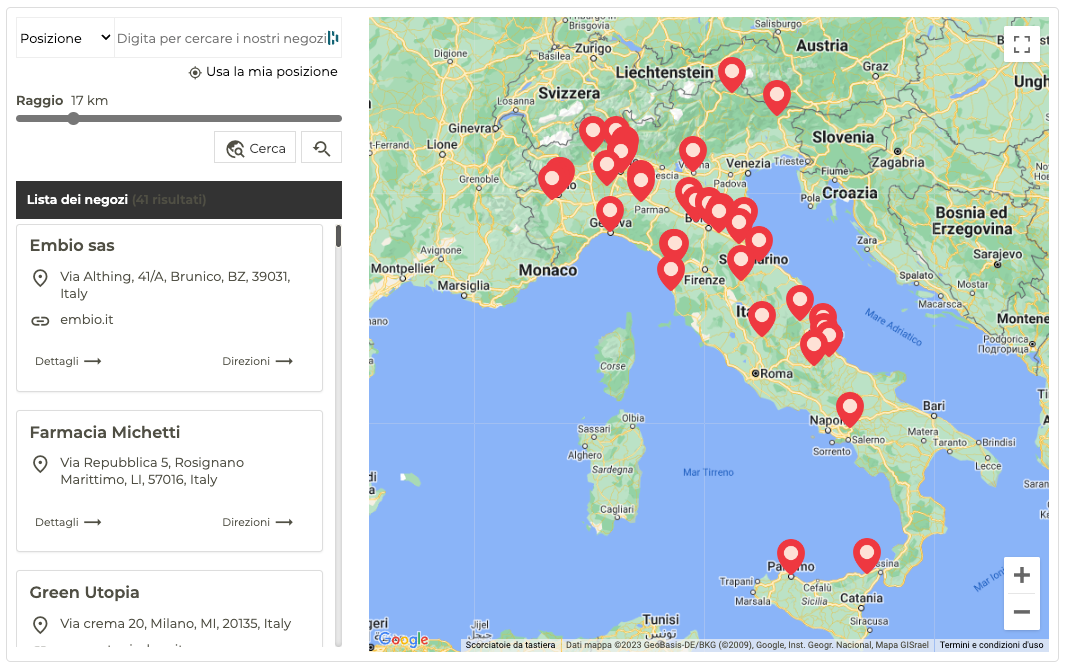
Task: Toggle fullscreen map view
Action: point(1021,44)
